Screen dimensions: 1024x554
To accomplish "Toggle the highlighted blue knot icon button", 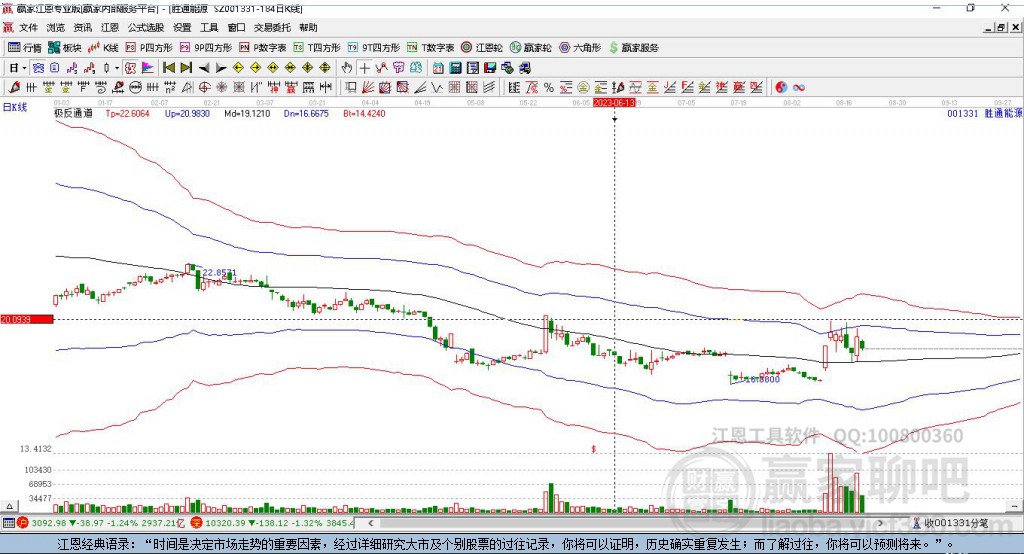I will click(38, 68).
